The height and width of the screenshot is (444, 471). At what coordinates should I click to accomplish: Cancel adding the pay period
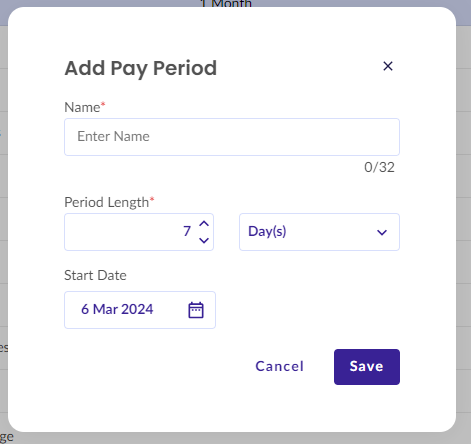click(279, 366)
